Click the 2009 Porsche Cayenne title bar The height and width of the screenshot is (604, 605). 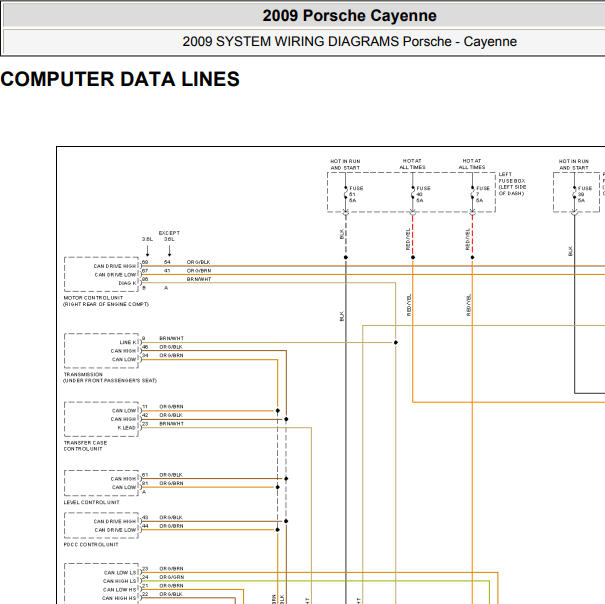pyautogui.click(x=304, y=16)
